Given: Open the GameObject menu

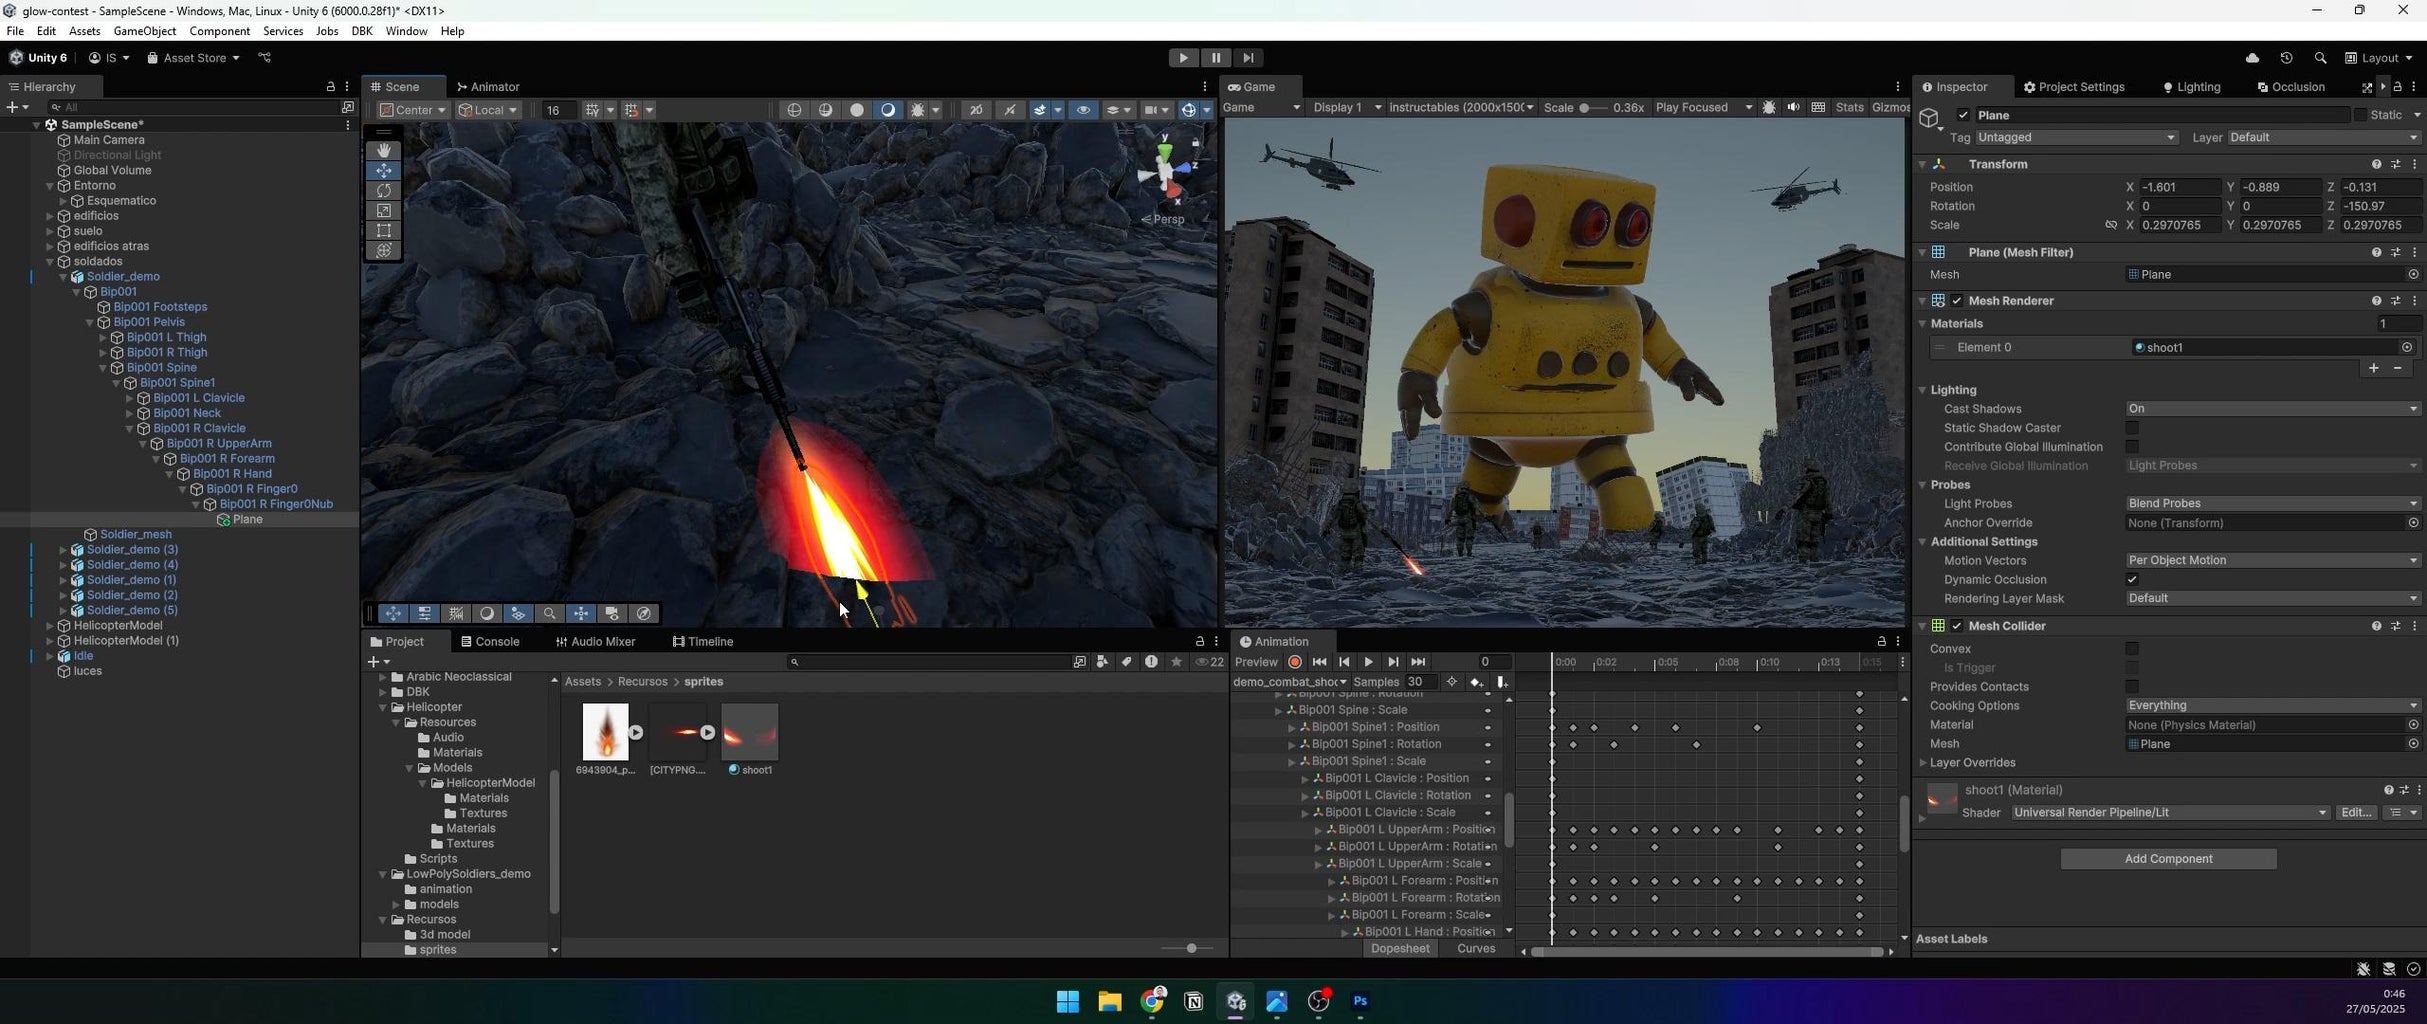Looking at the screenshot, I should [145, 31].
